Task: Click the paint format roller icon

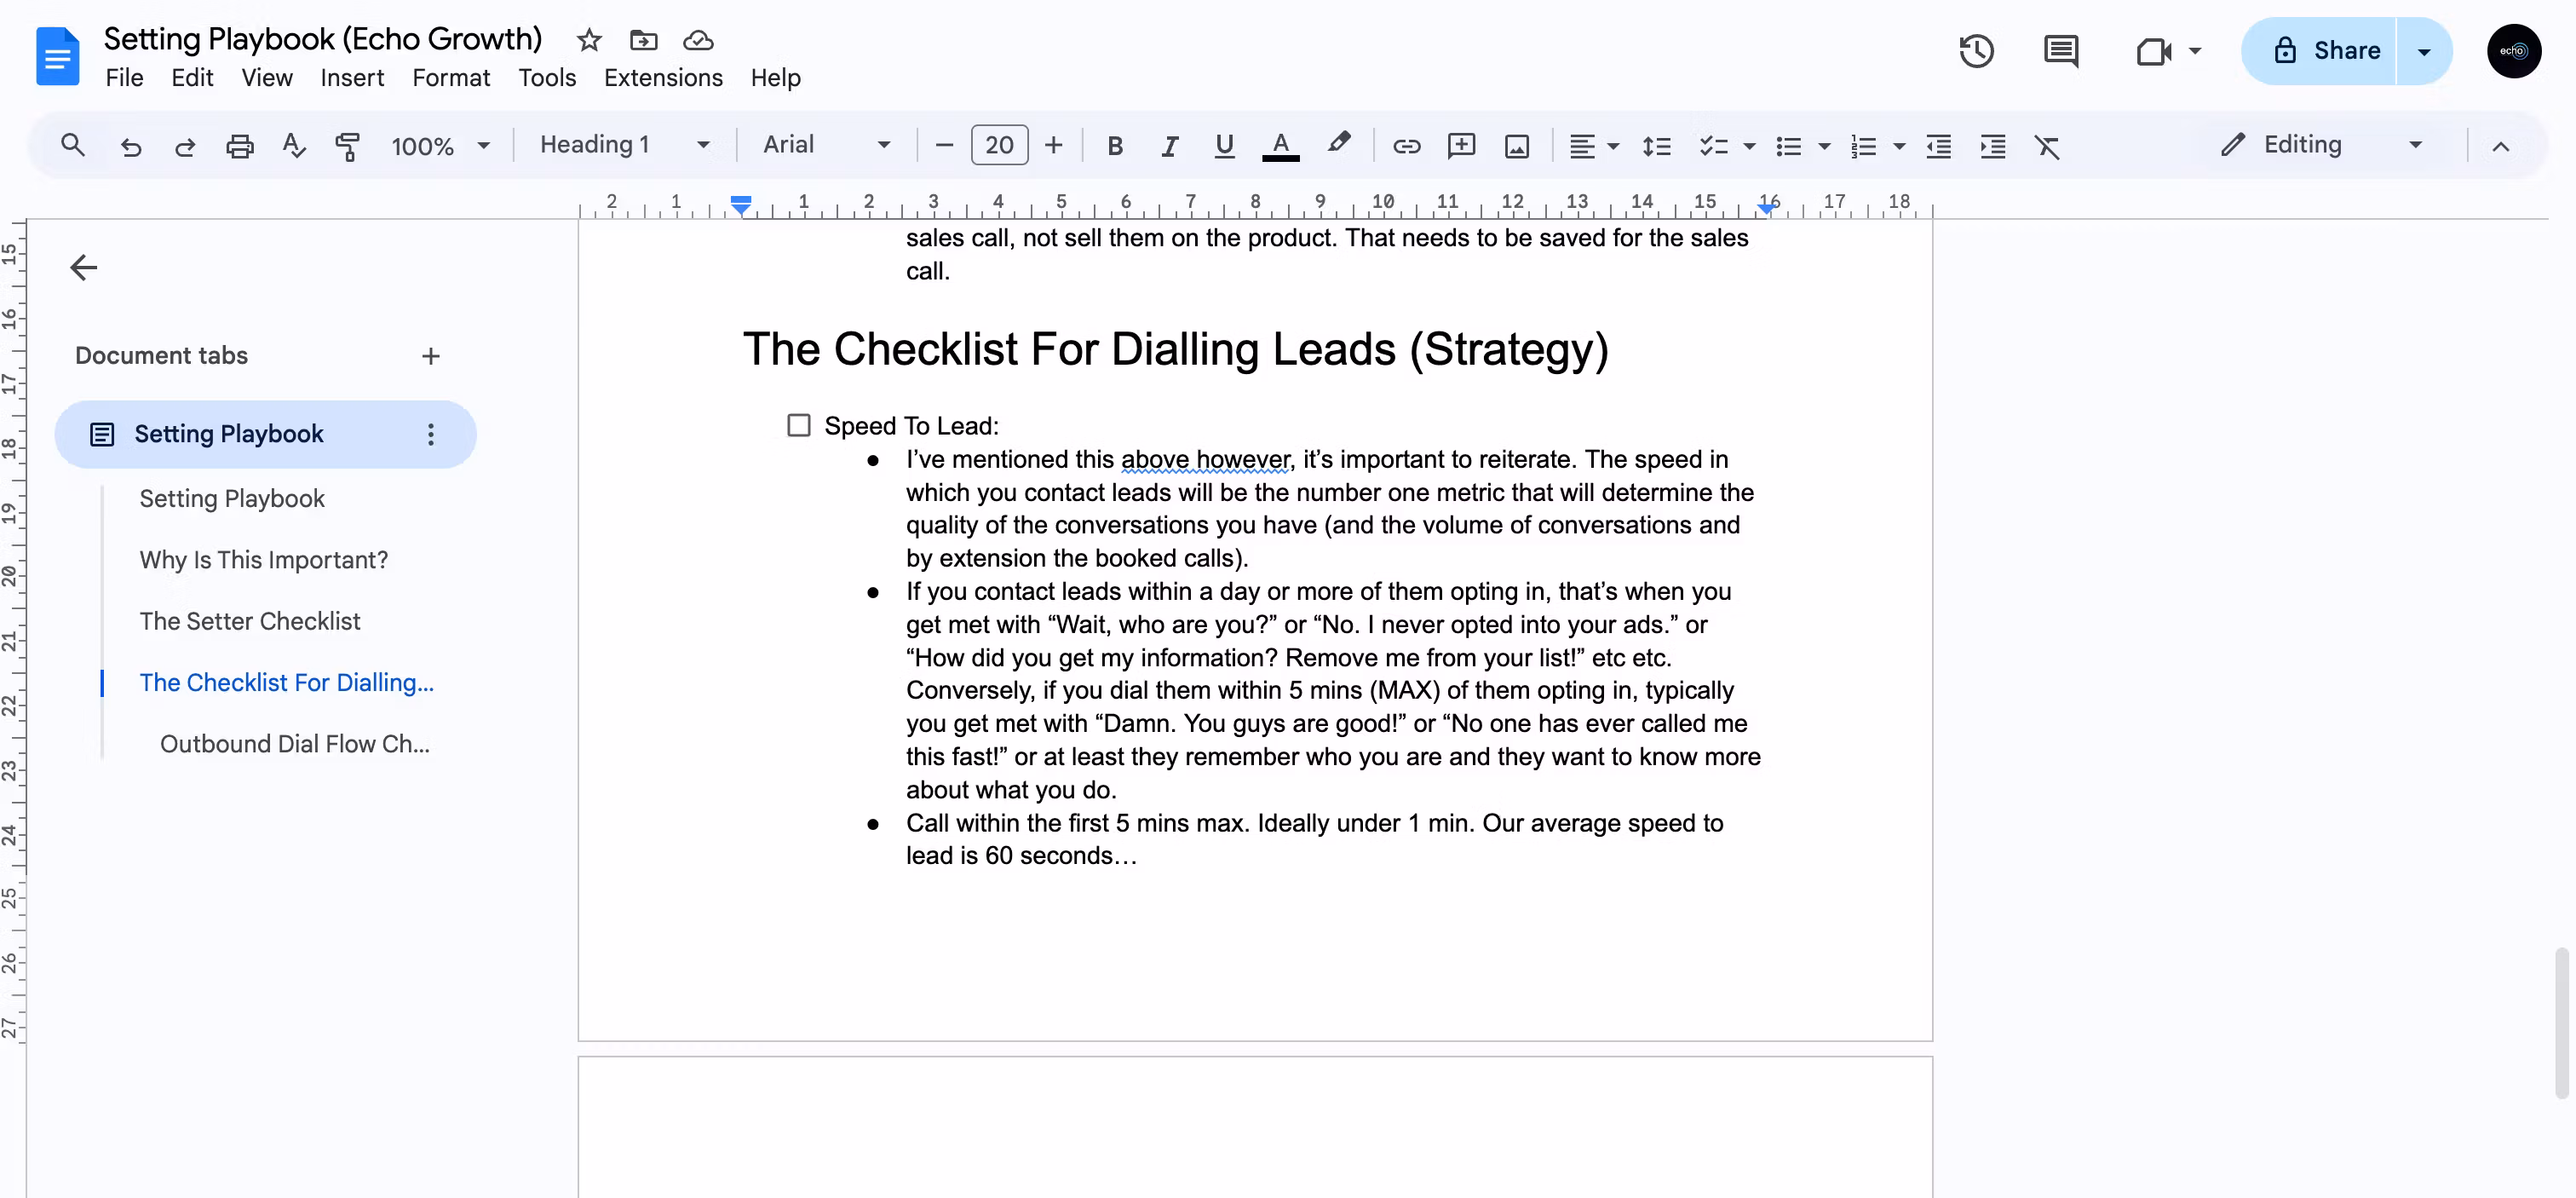Action: coord(347,146)
